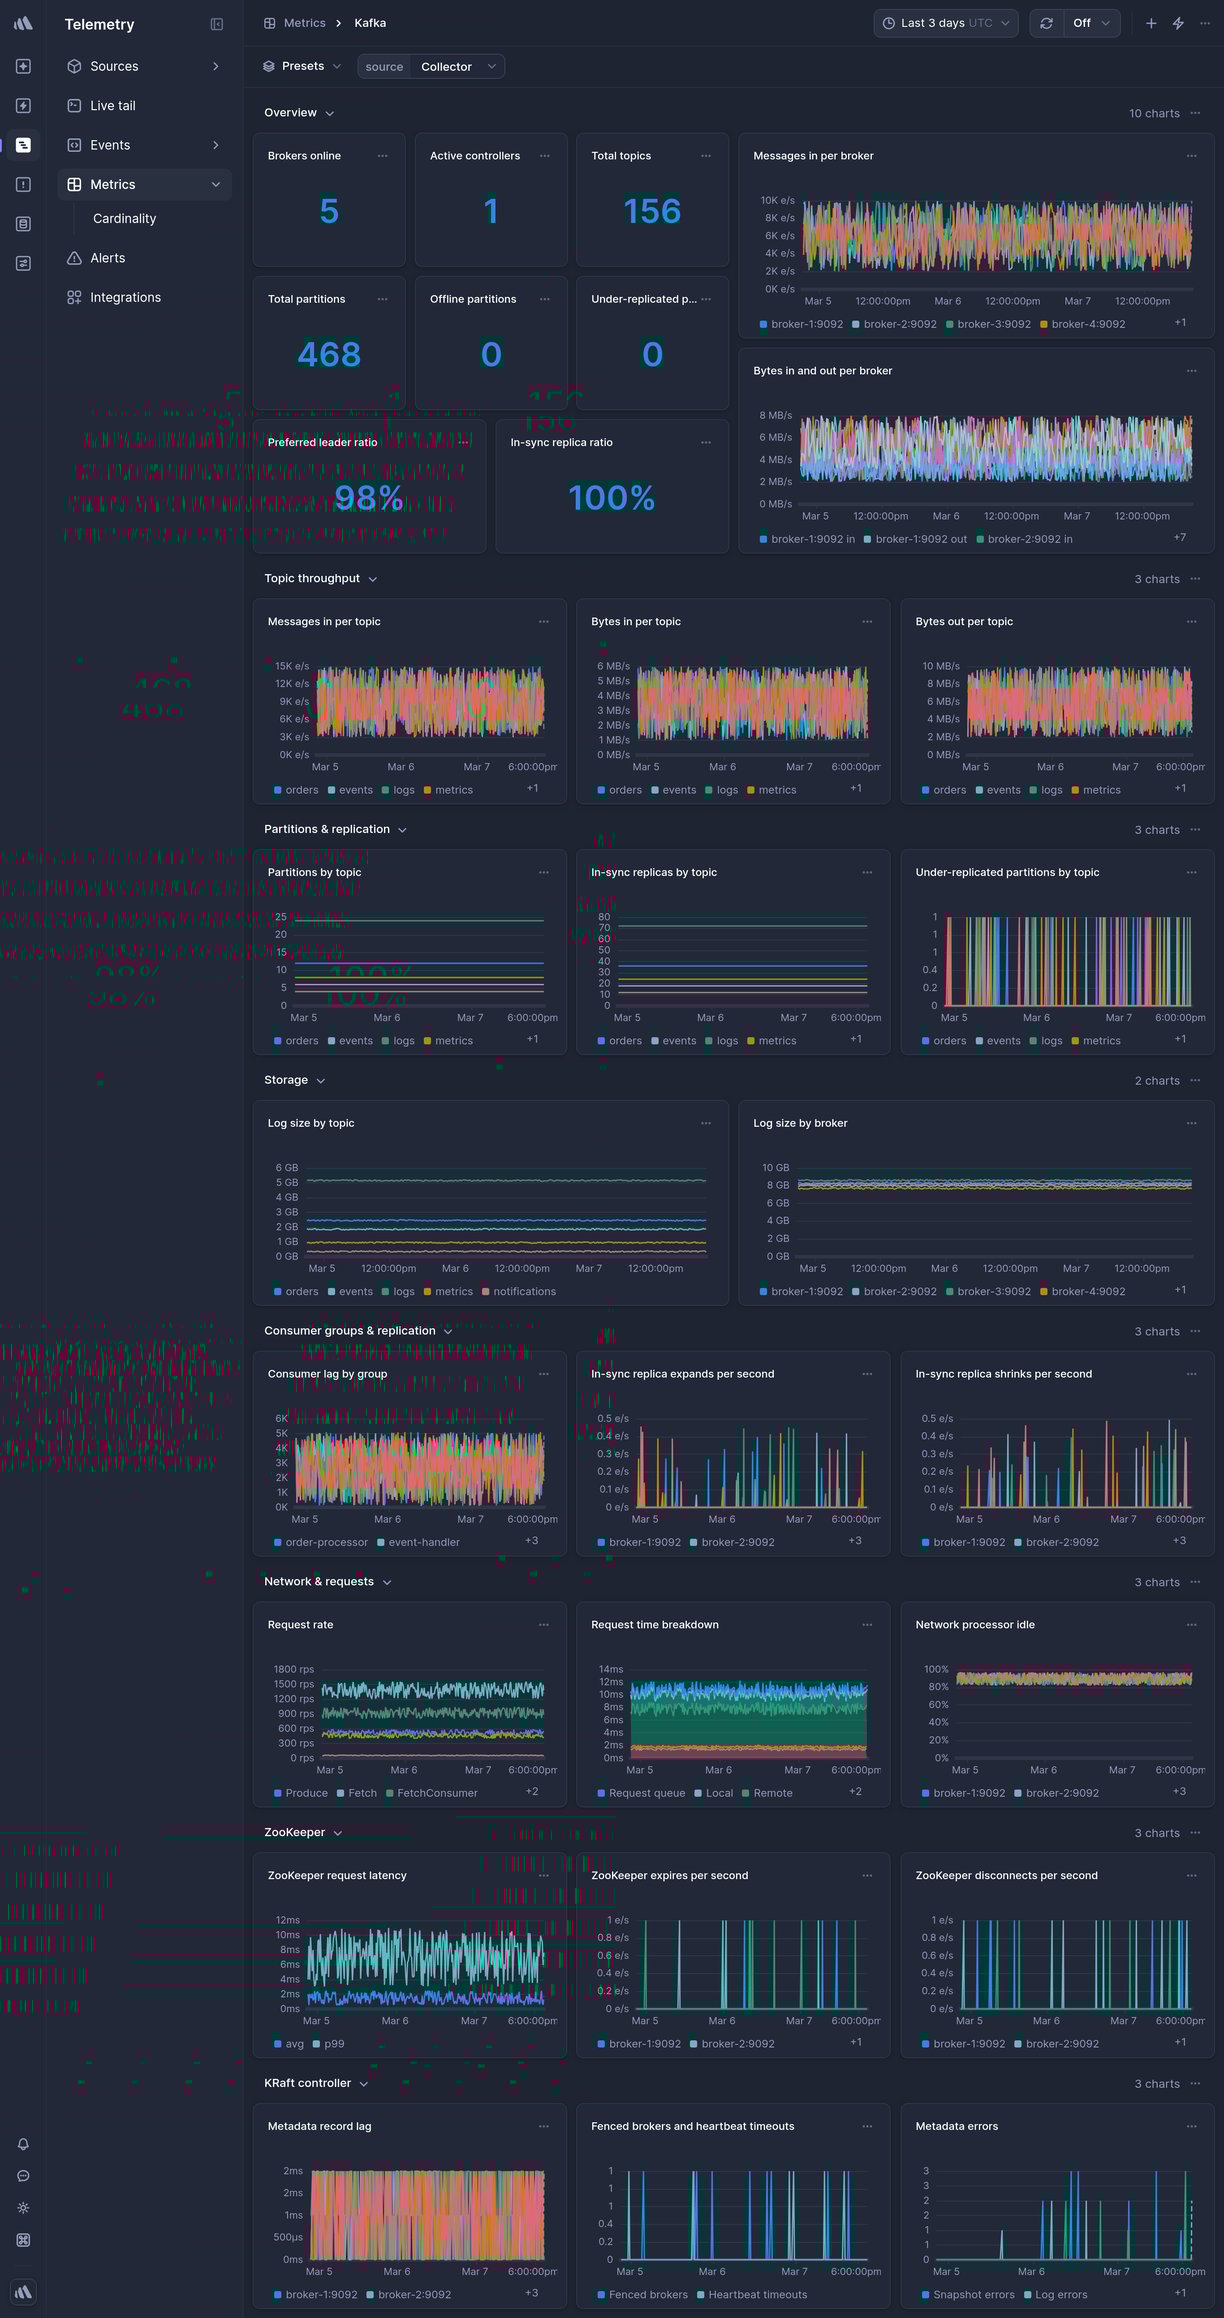Screen dimensions: 1224x2318
Task: Click the plus add icon in header
Action: click(1151, 23)
